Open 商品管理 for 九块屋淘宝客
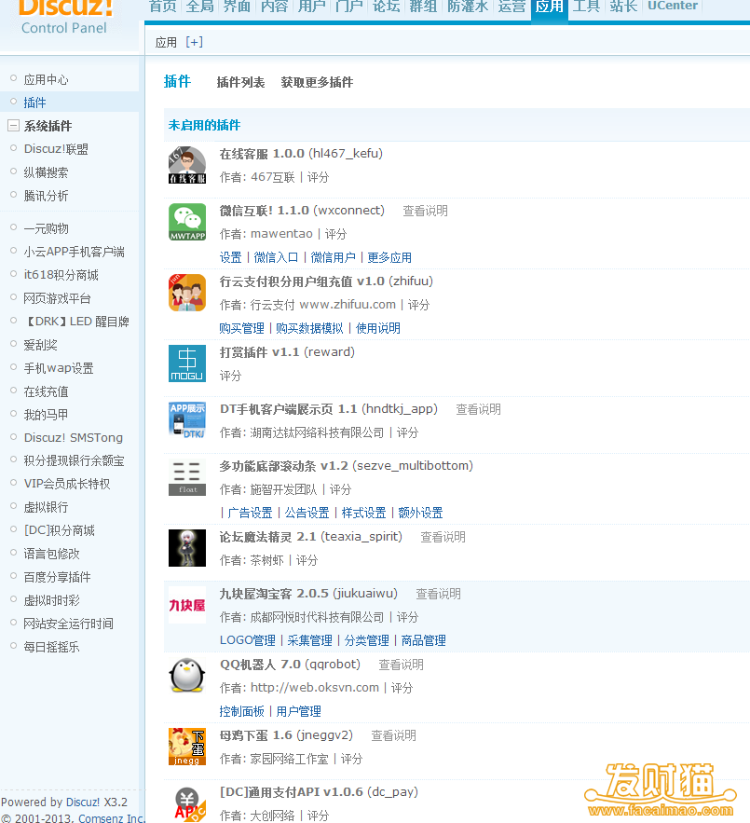This screenshot has width=750, height=823. 424,640
